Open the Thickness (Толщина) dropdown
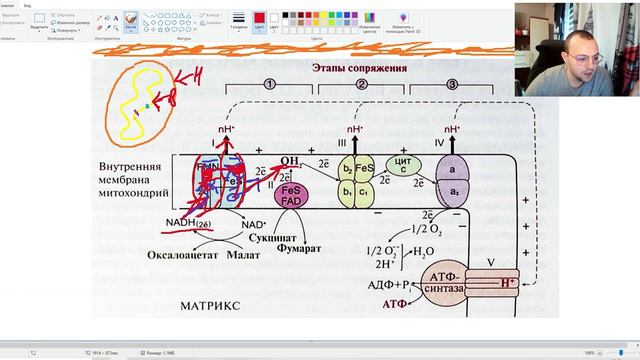 click(239, 22)
